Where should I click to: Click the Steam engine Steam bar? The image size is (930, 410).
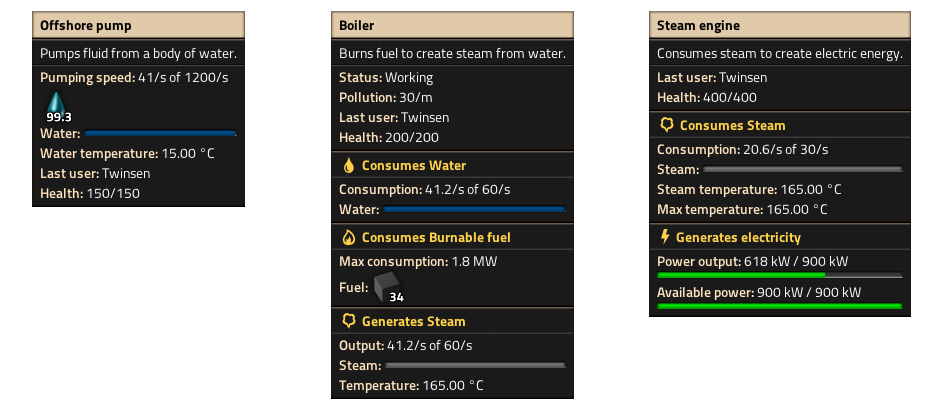803,170
